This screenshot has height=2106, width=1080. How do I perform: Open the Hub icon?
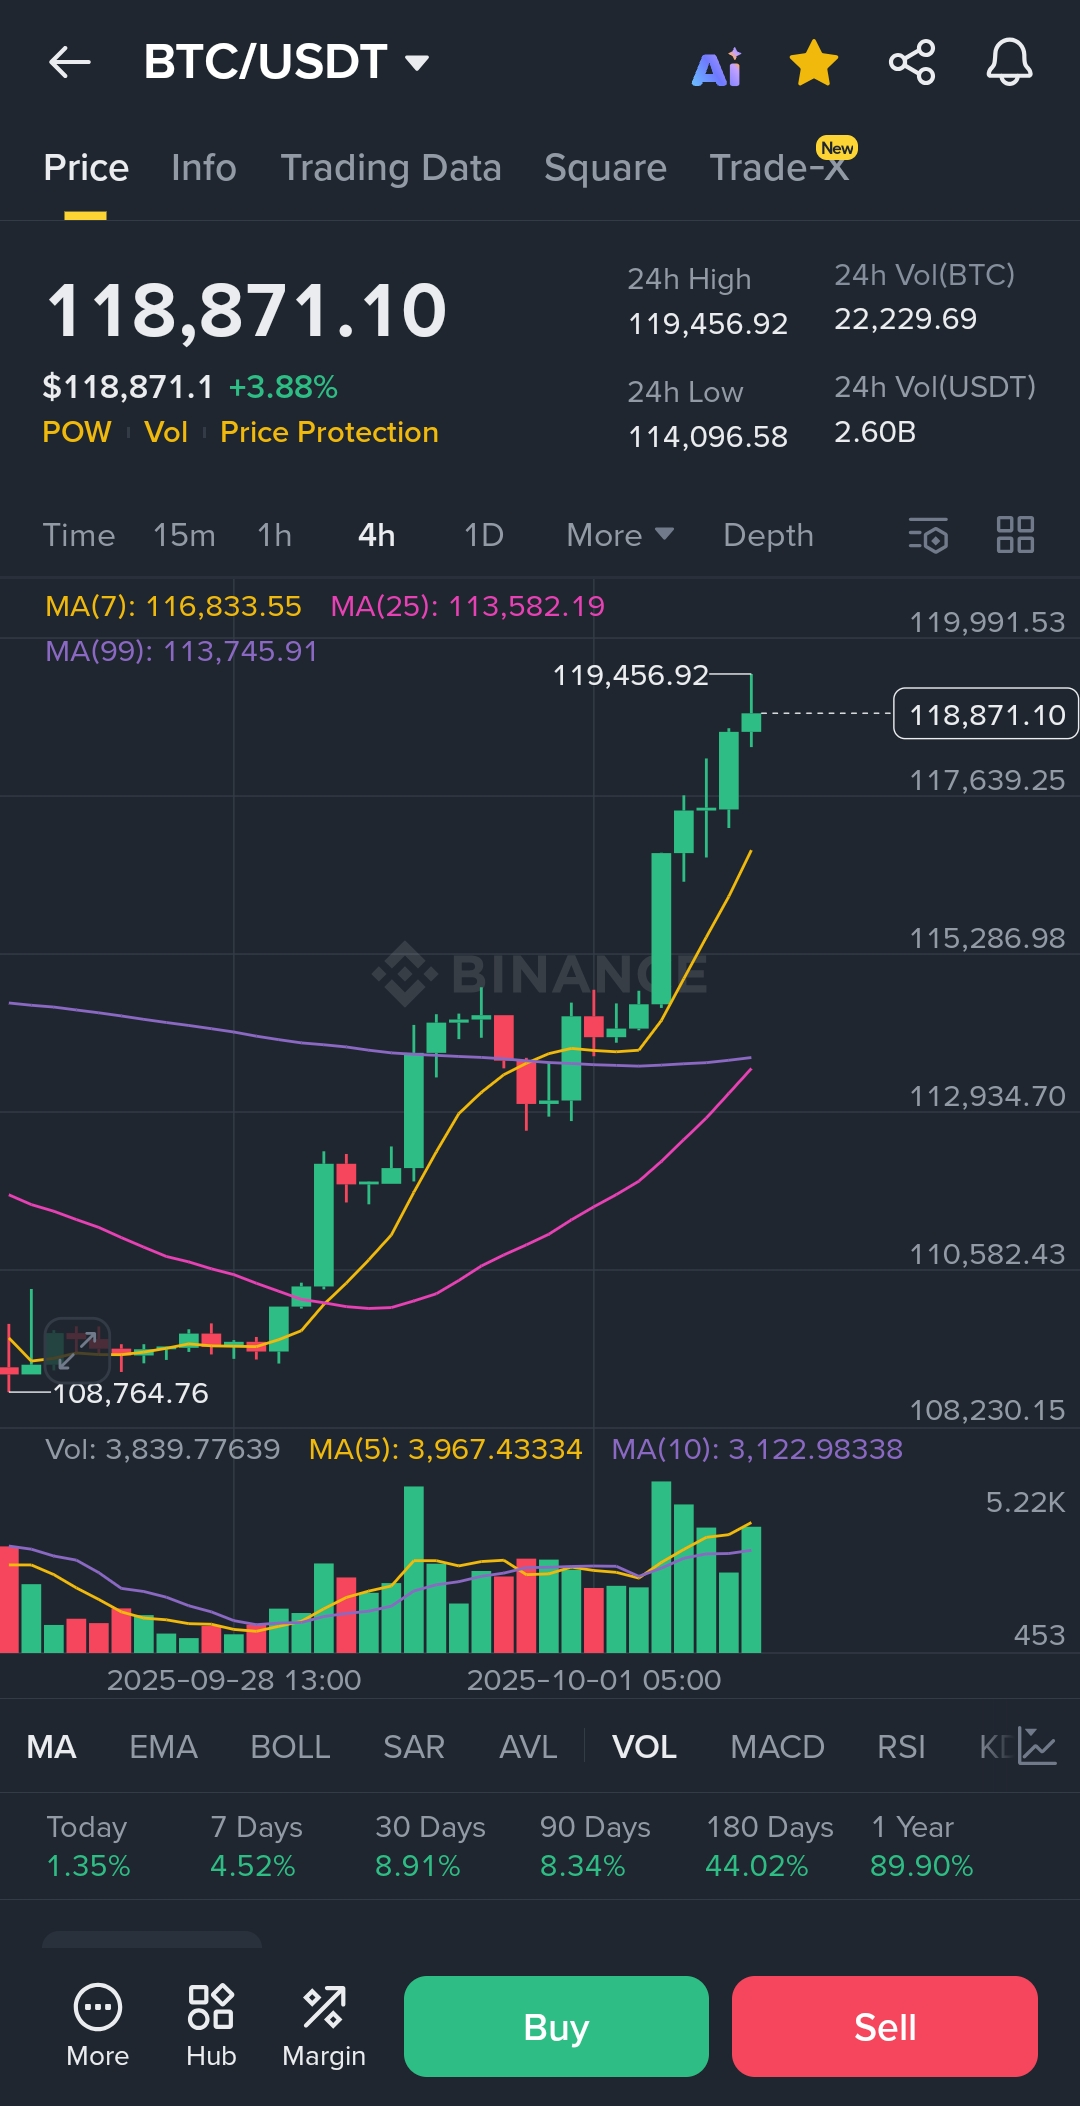tap(211, 2025)
